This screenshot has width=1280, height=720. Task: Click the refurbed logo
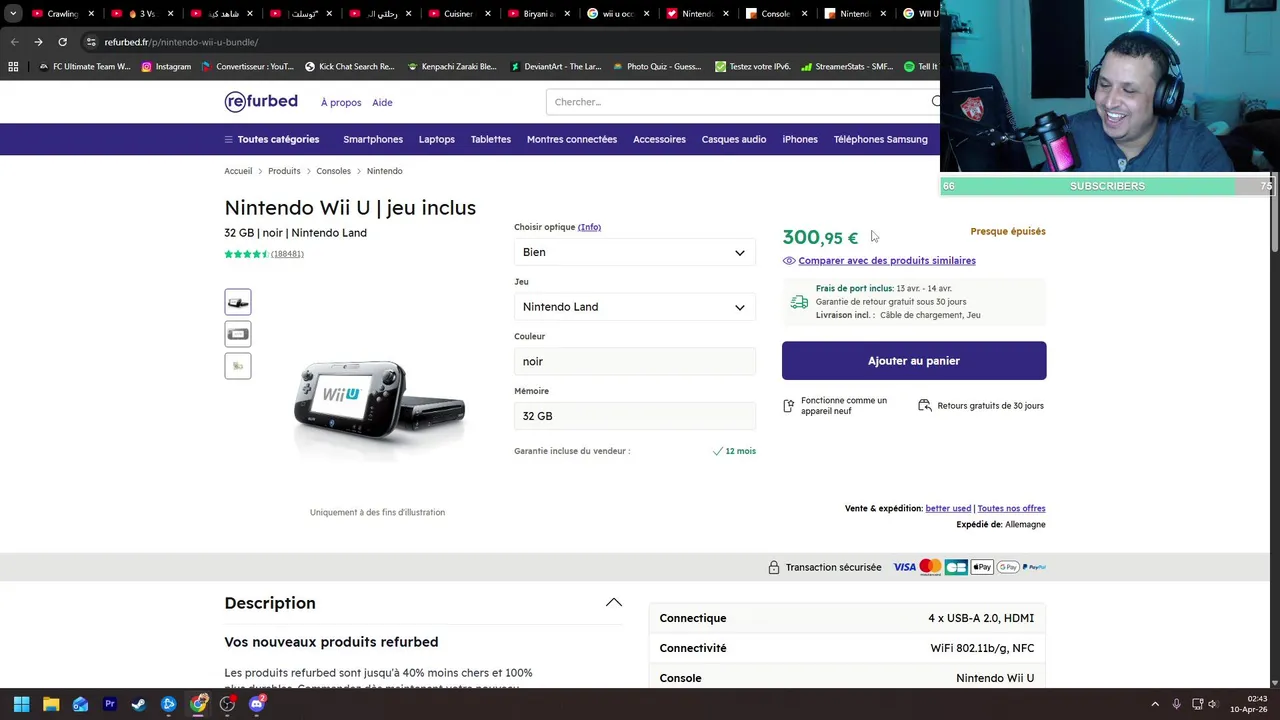click(261, 102)
